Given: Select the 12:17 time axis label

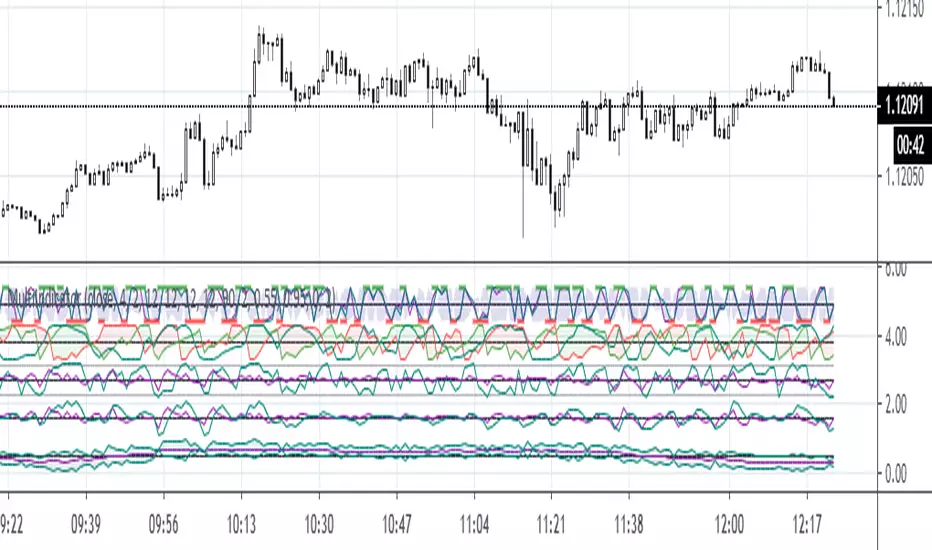Looking at the screenshot, I should tap(807, 524).
